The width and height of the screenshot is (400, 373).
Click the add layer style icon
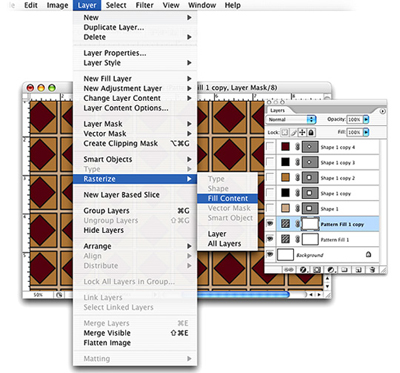(x=303, y=269)
